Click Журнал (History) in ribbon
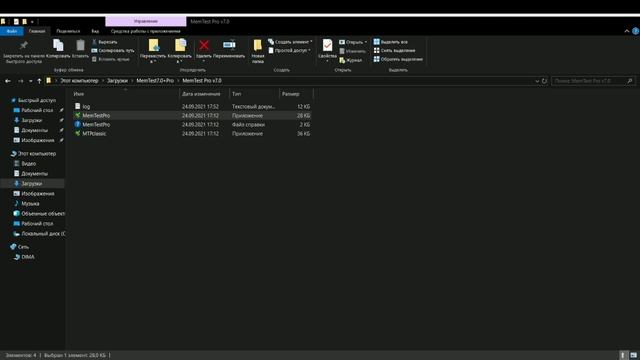The image size is (640, 360). (351, 60)
